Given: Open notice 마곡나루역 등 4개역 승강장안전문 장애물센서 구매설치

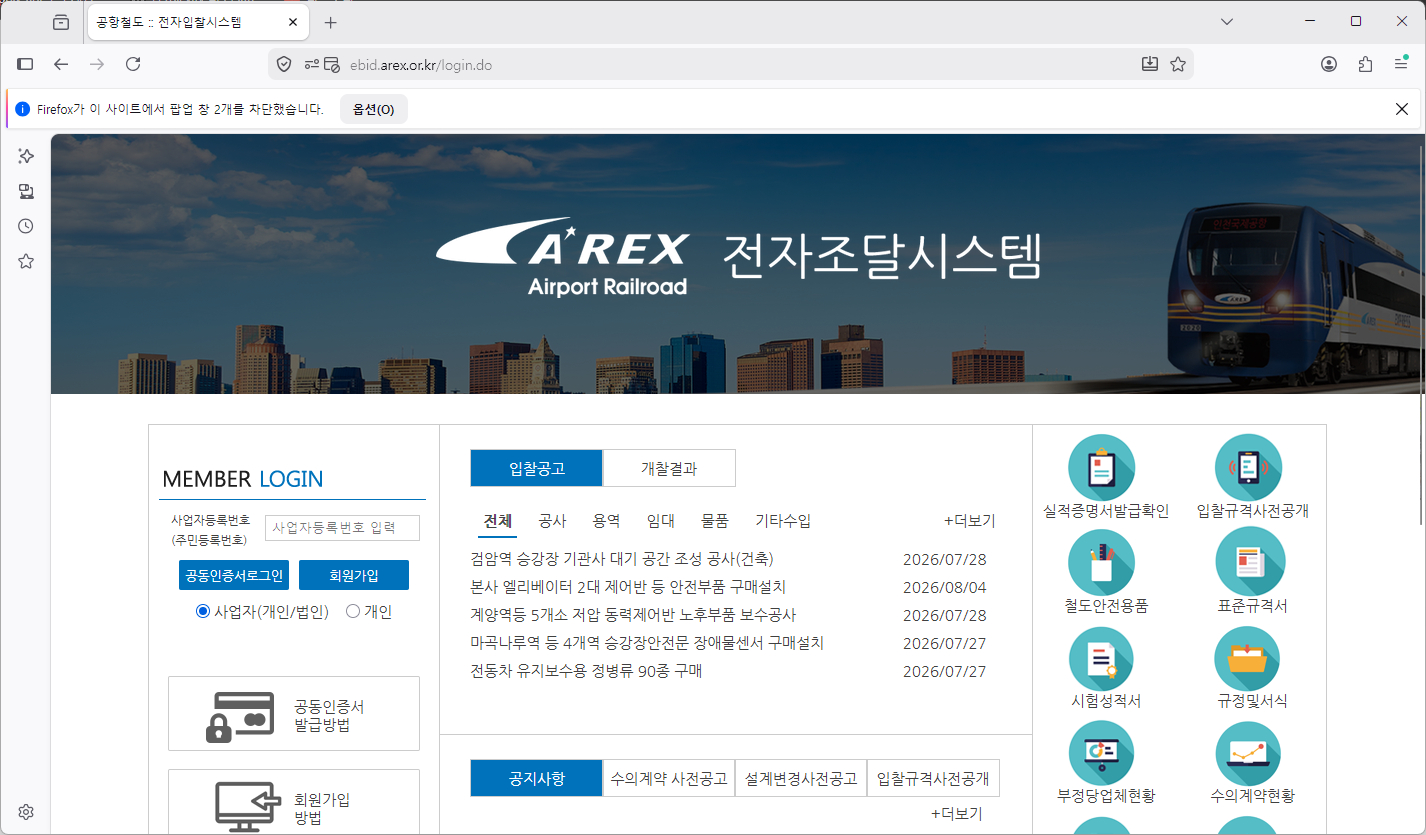Looking at the screenshot, I should coord(647,643).
